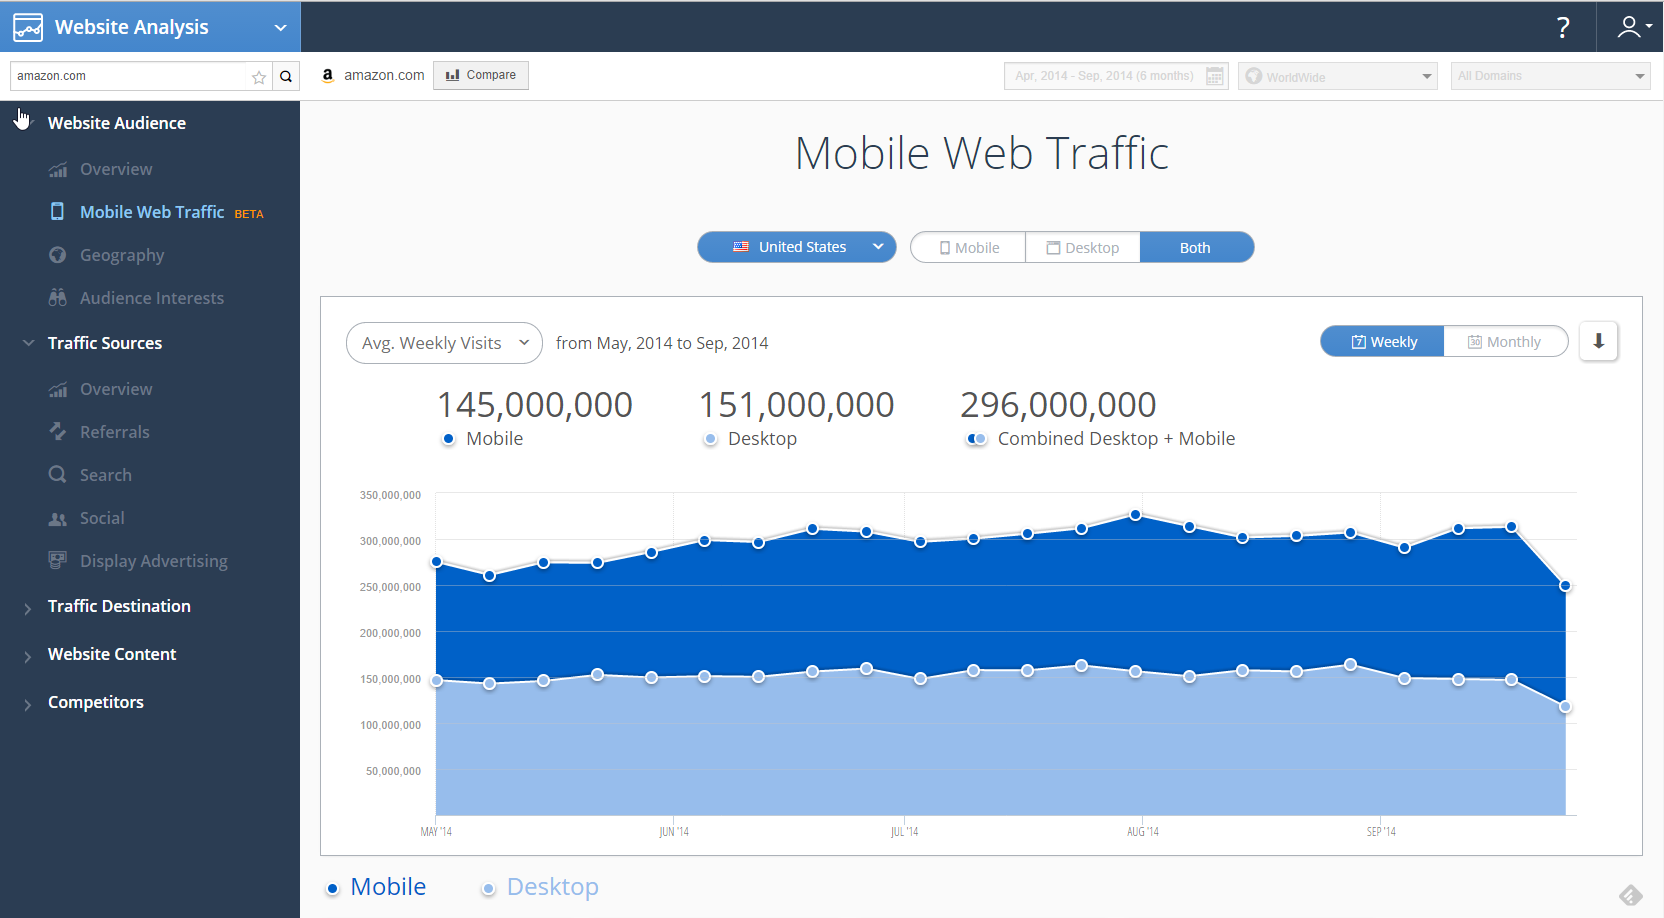
Task: Click the amazon.com search input field
Action: tap(128, 76)
